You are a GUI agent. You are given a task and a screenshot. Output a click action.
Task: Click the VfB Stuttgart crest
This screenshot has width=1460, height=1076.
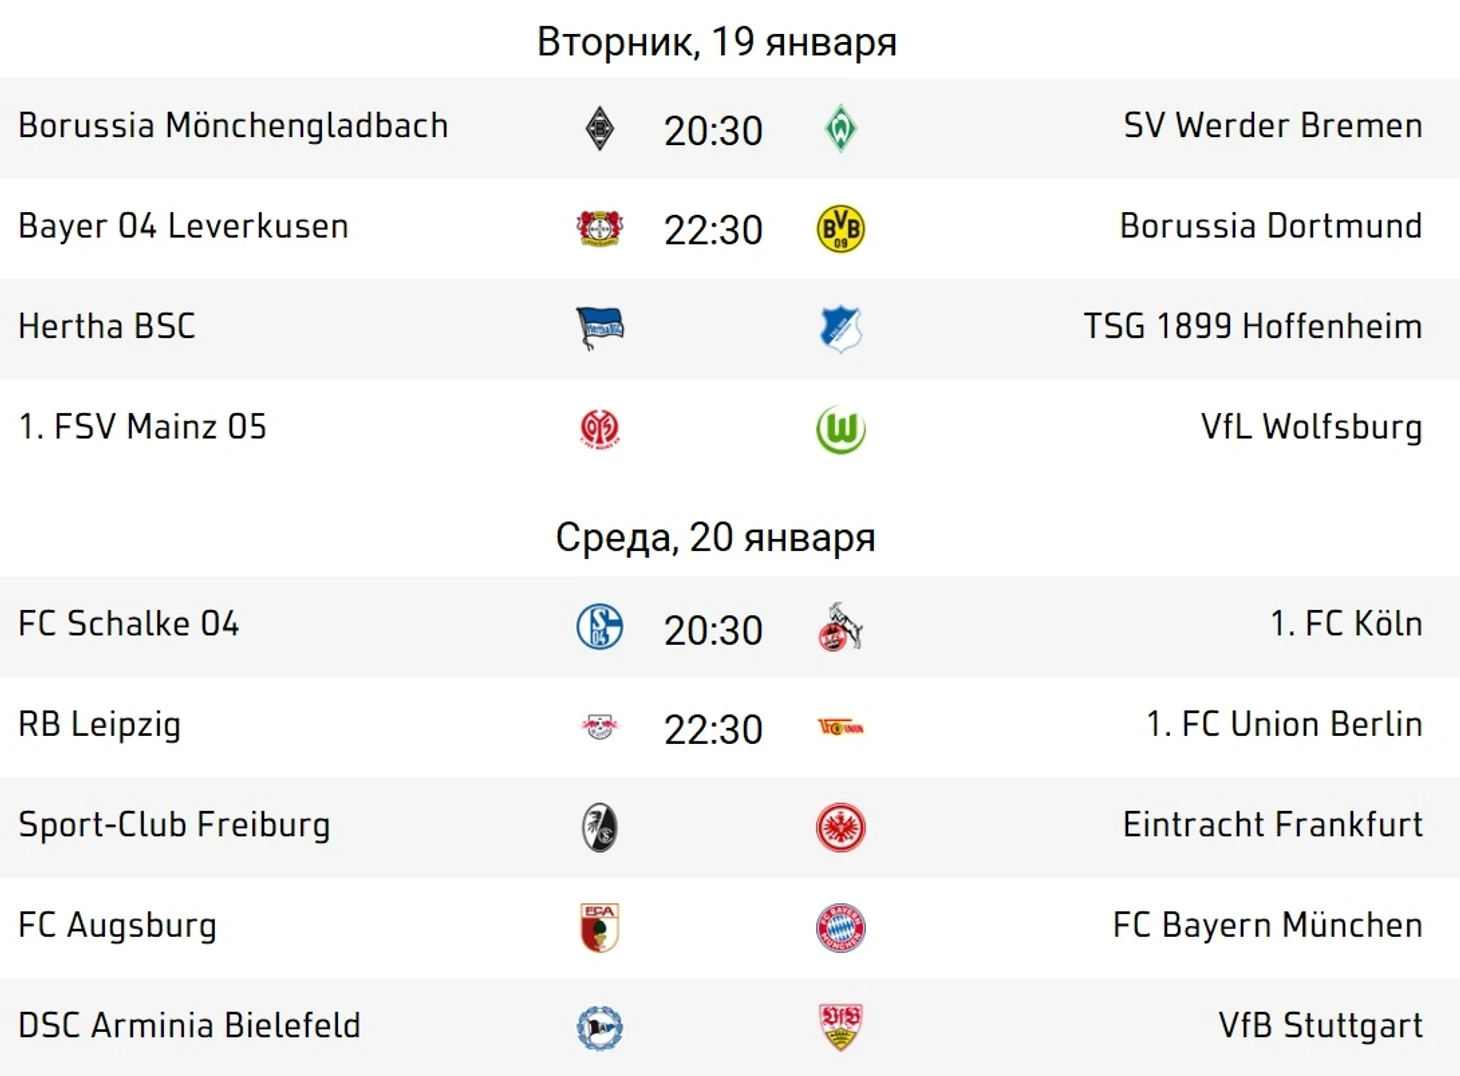840,1028
